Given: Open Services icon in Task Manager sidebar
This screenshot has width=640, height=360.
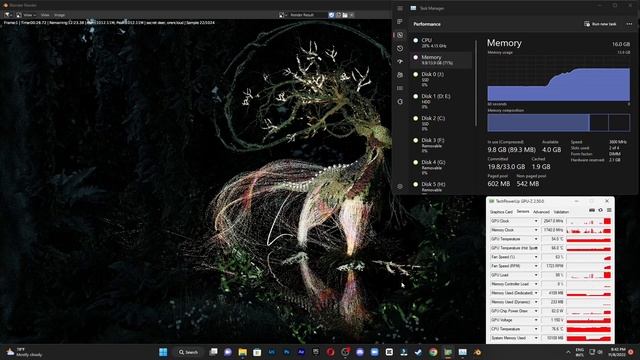Looking at the screenshot, I should [400, 101].
